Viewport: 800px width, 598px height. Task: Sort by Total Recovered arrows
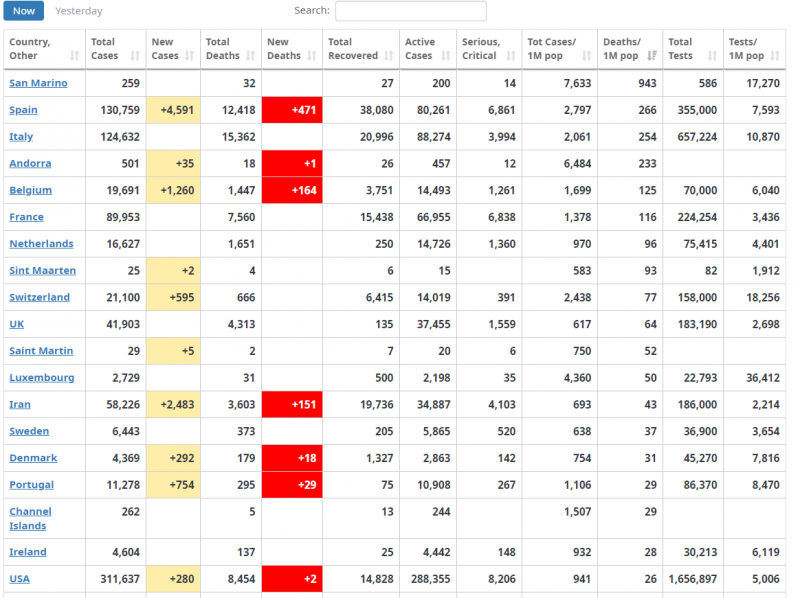389,56
